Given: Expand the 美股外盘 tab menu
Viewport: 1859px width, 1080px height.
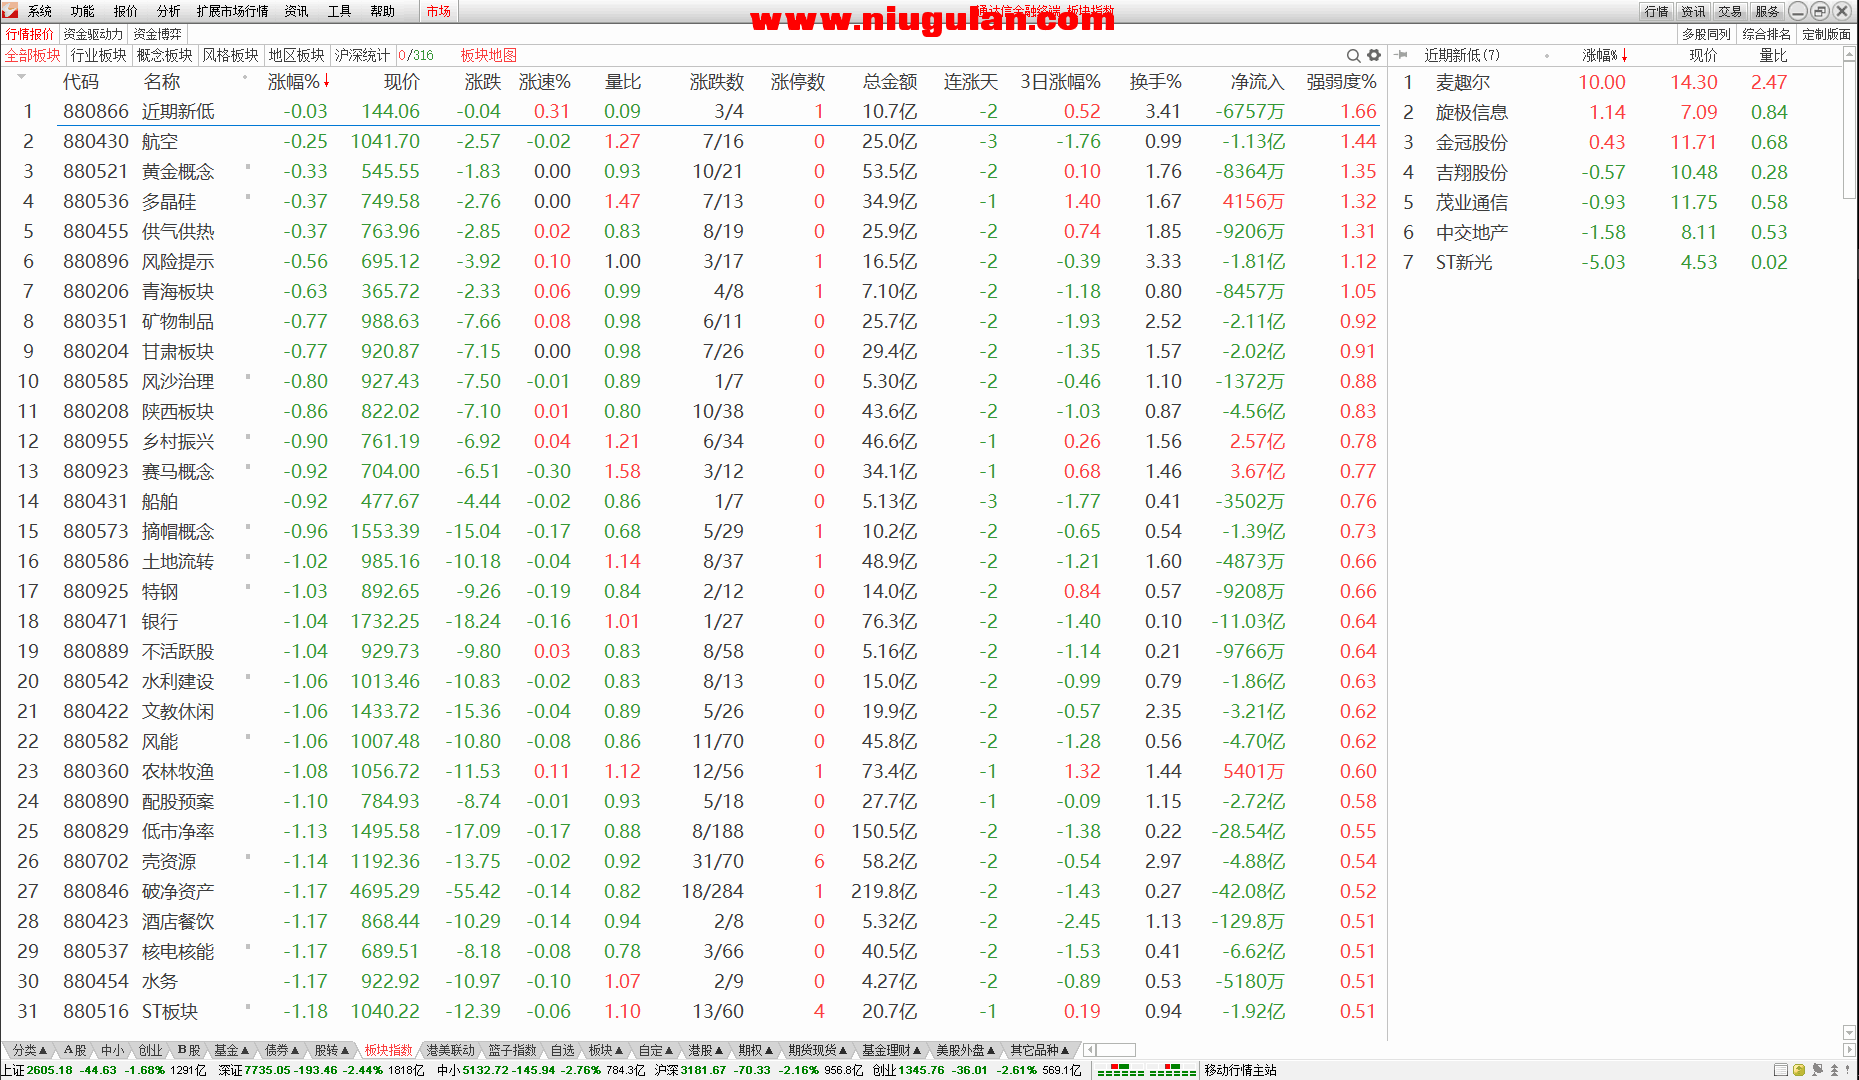Looking at the screenshot, I should tap(966, 1050).
